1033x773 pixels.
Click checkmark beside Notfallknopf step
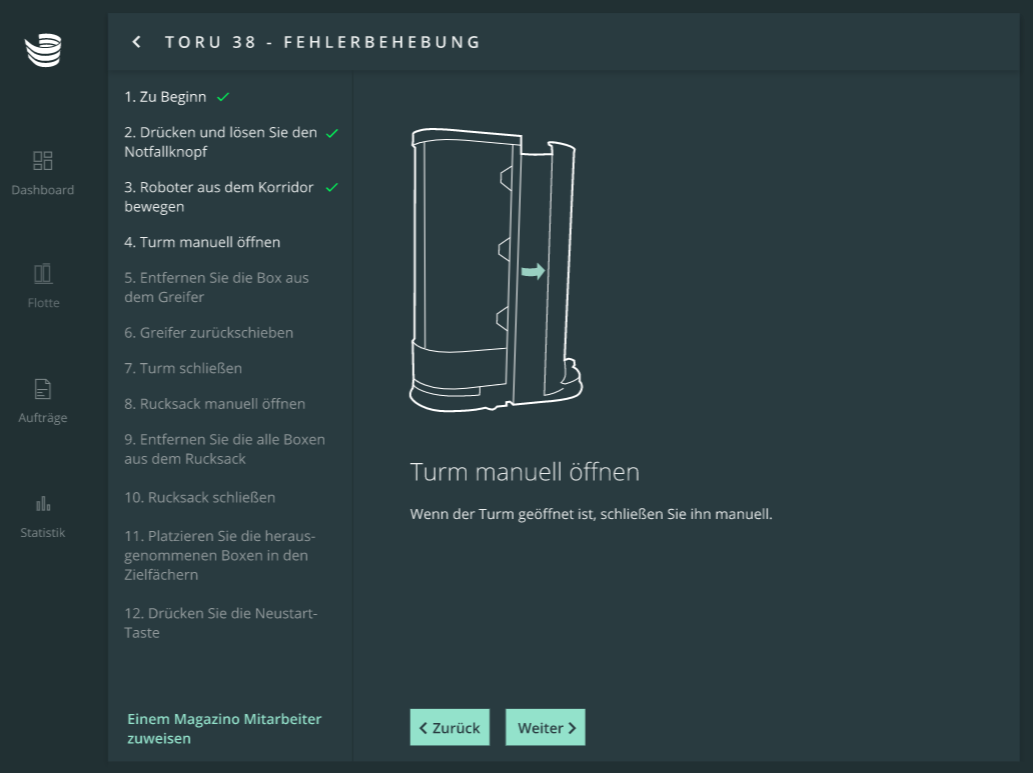pyautogui.click(x=332, y=133)
